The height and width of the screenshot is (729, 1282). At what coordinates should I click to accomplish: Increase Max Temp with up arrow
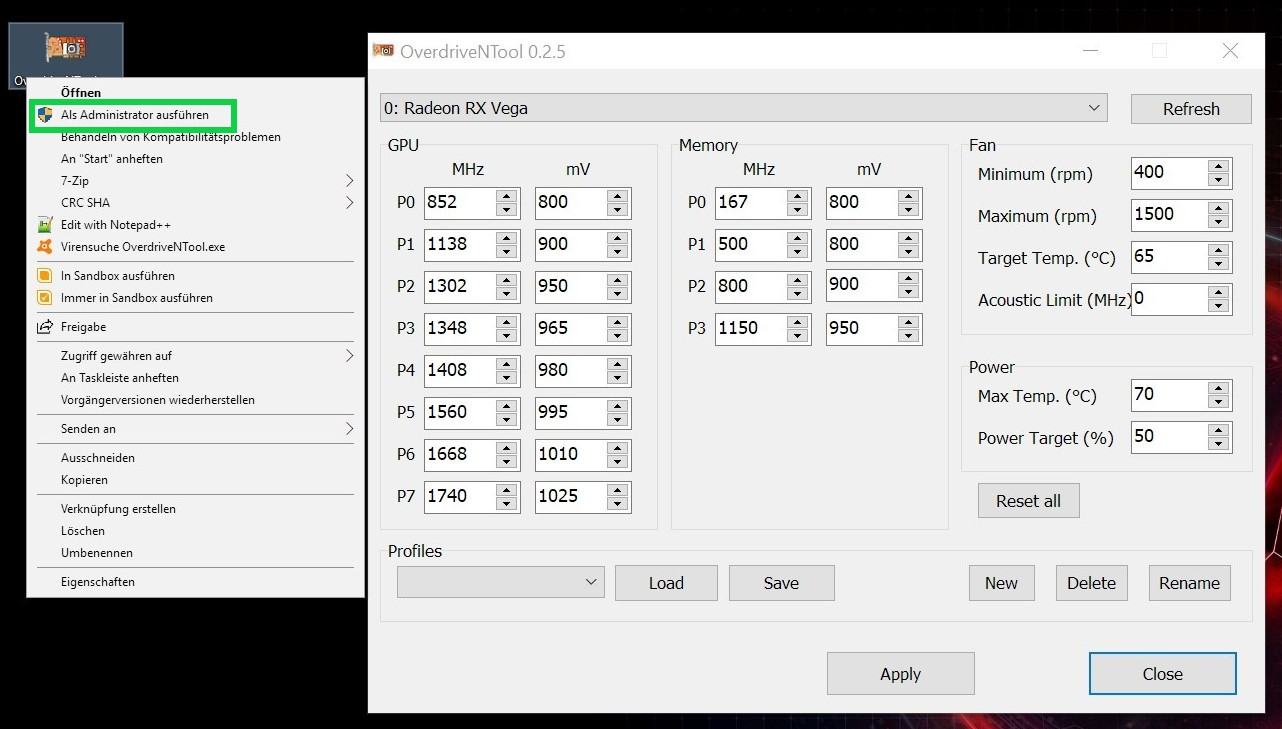click(x=1218, y=388)
